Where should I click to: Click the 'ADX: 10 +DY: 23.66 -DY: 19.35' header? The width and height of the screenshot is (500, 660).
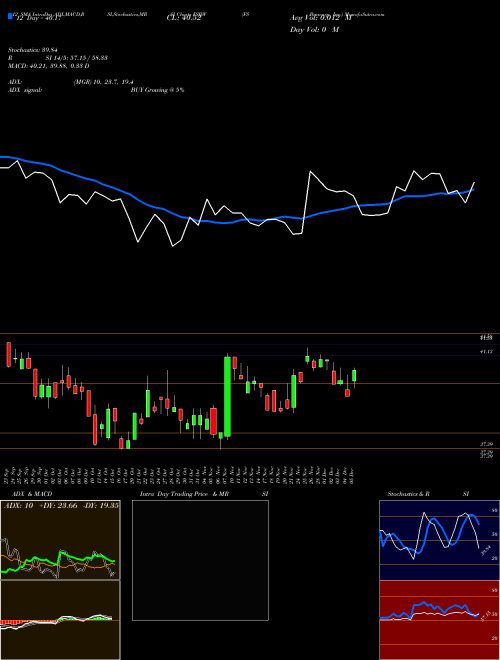pyautogui.click(x=61, y=506)
